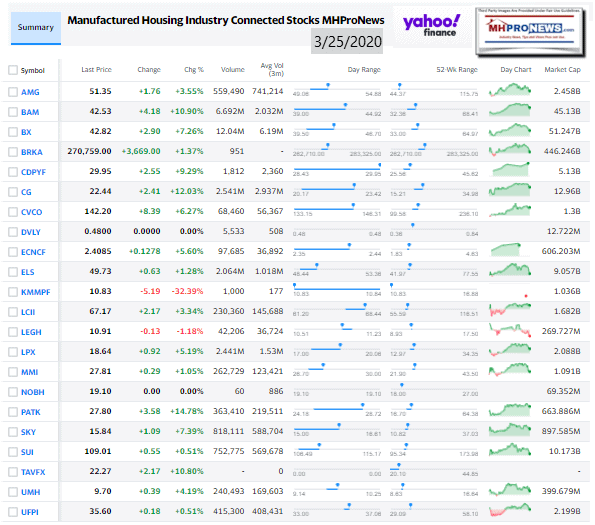This screenshot has width=595, height=525.
Task: Sort by the Avg Vol (3m) header
Action: [x=272, y=69]
